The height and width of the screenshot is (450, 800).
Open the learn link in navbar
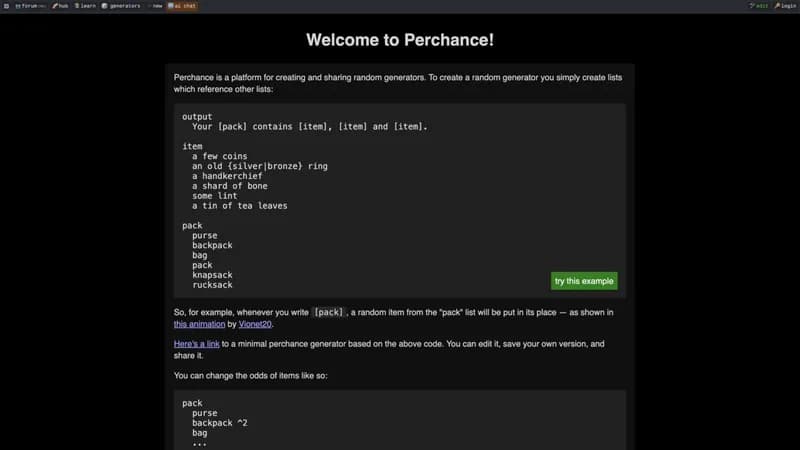[x=85, y=6]
